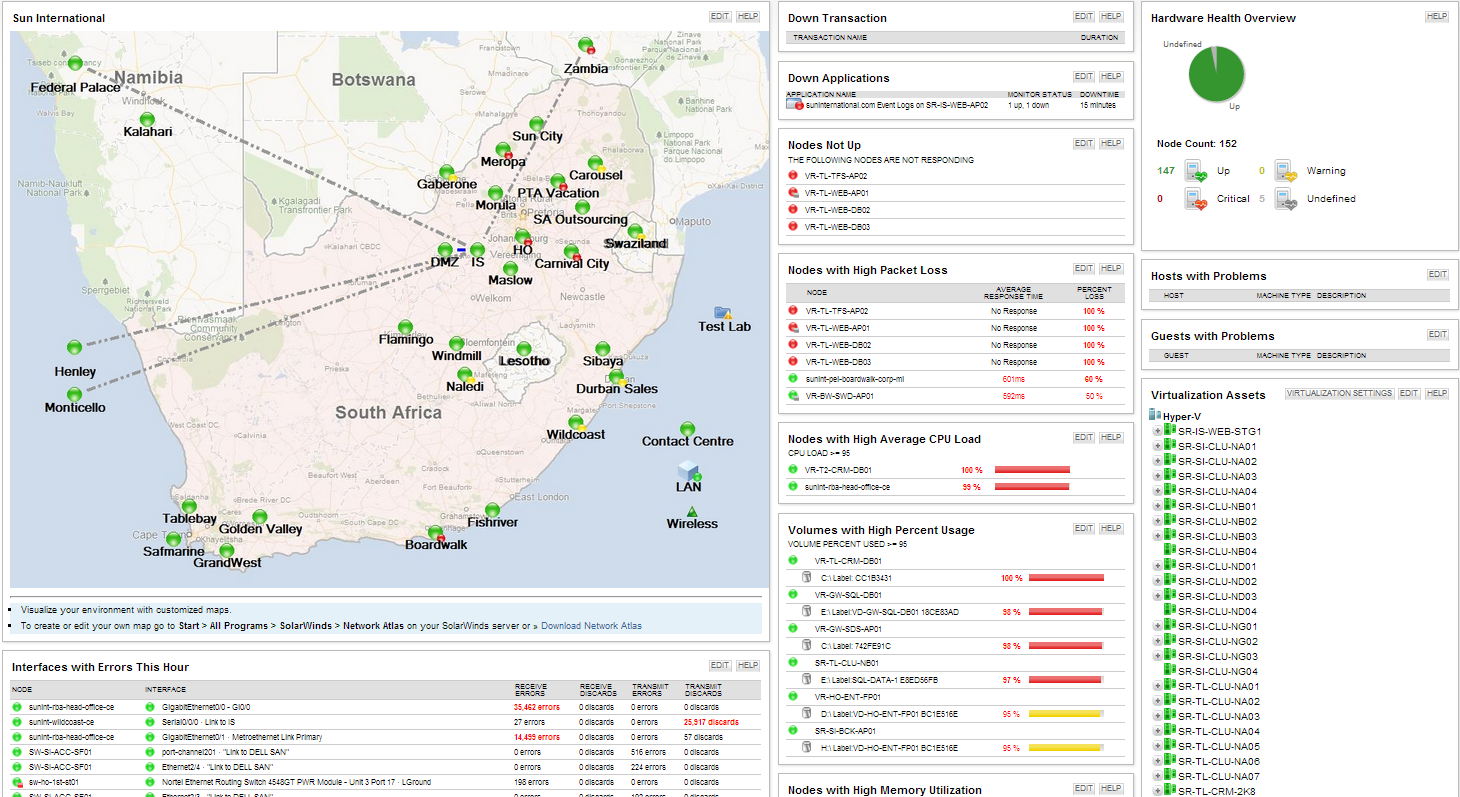Click the LAN server icon on map

point(689,470)
